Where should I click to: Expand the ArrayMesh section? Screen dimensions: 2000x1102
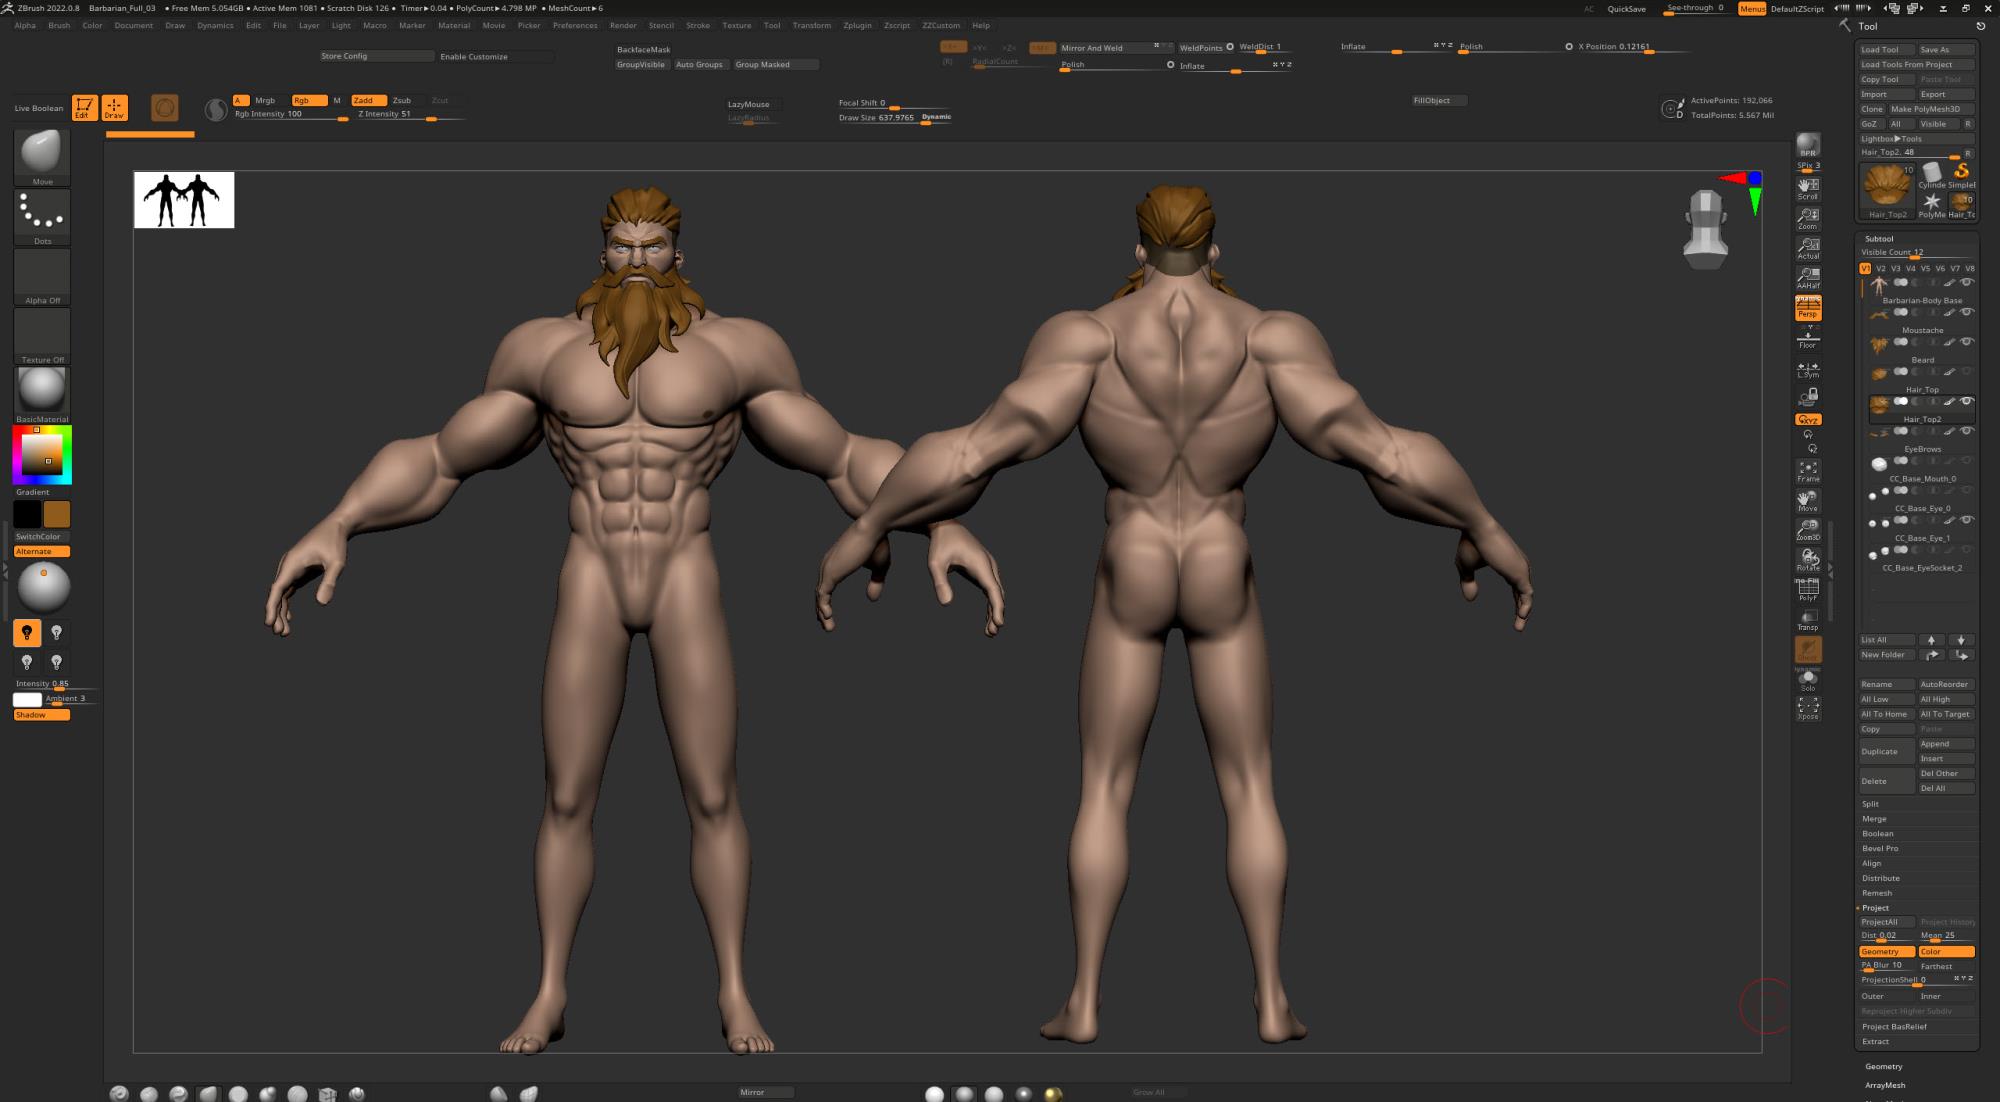coord(1885,1085)
